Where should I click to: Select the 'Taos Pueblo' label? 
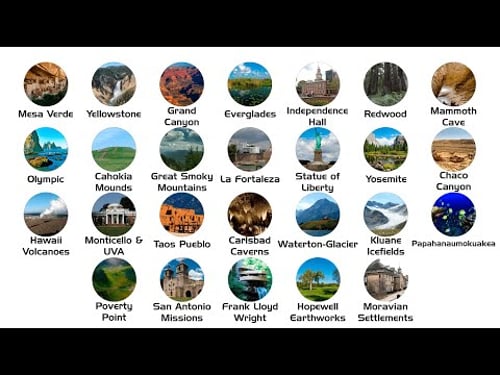(182, 244)
